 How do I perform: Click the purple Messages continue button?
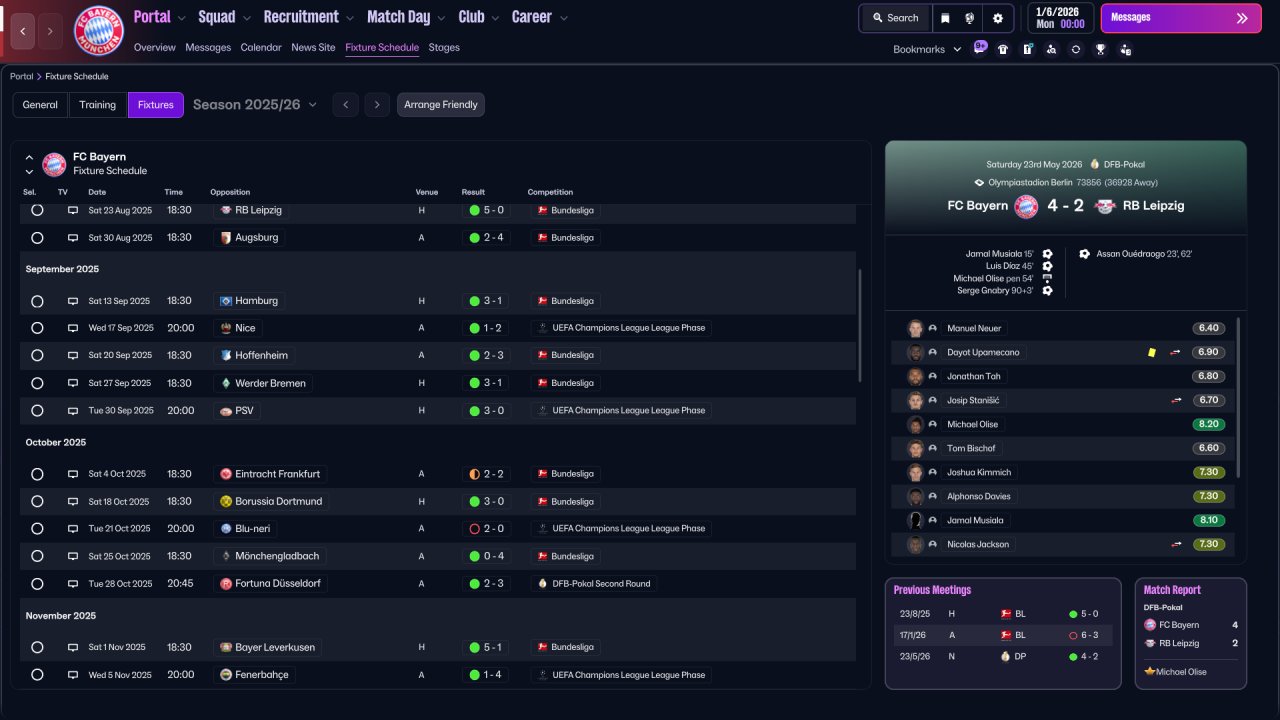(x=1181, y=18)
